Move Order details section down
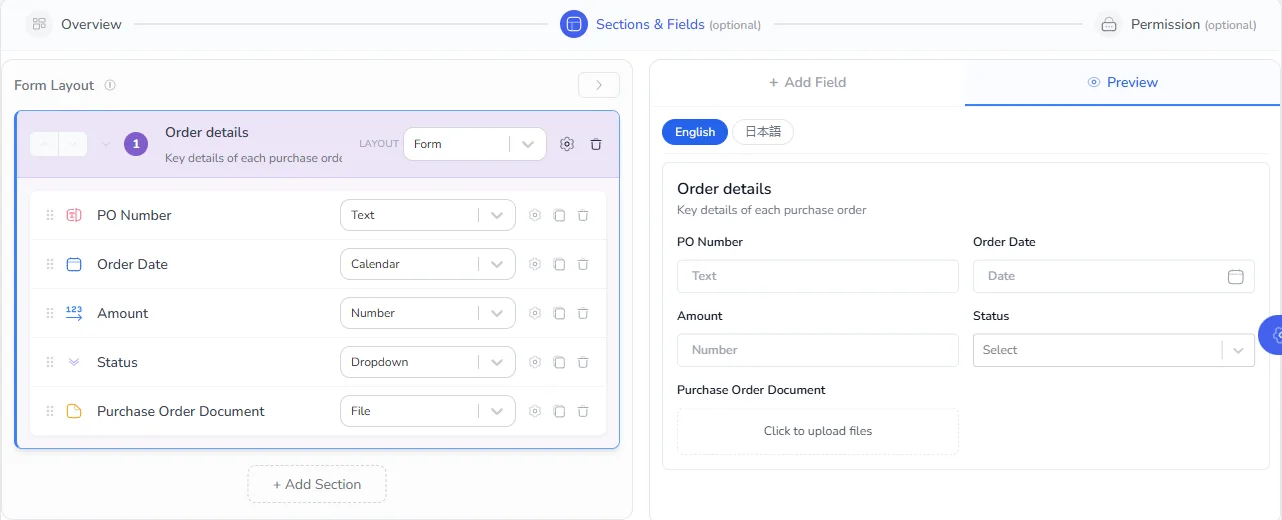Image resolution: width=1282 pixels, height=520 pixels. point(74,144)
